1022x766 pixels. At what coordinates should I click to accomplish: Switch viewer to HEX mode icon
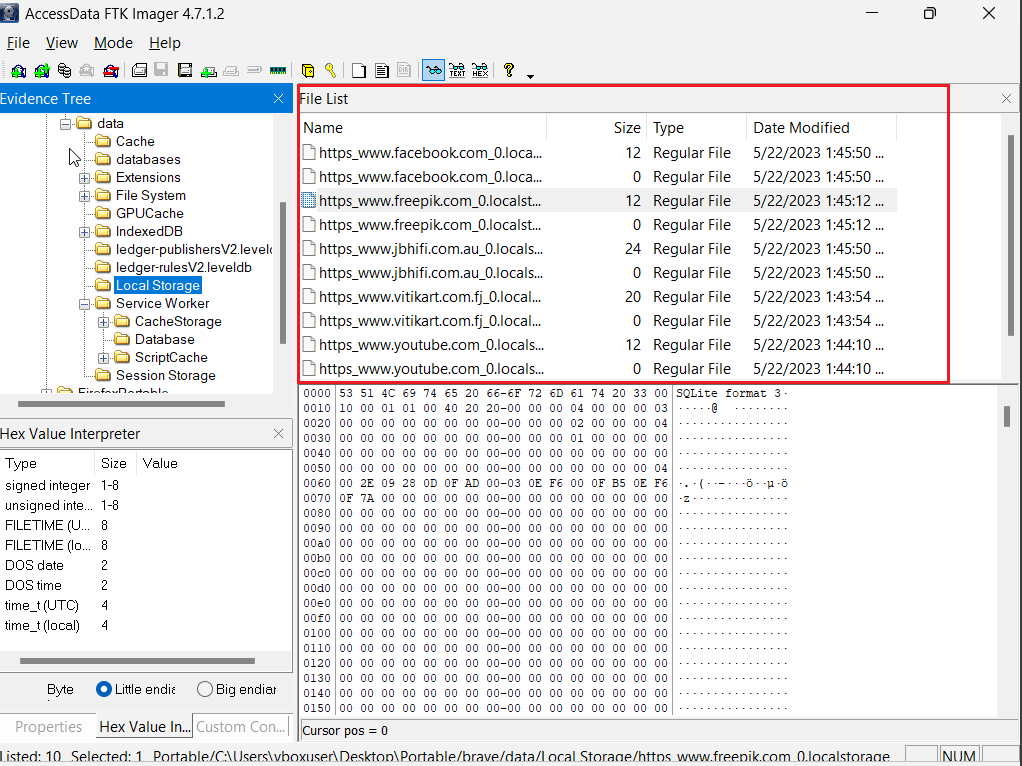pos(480,71)
